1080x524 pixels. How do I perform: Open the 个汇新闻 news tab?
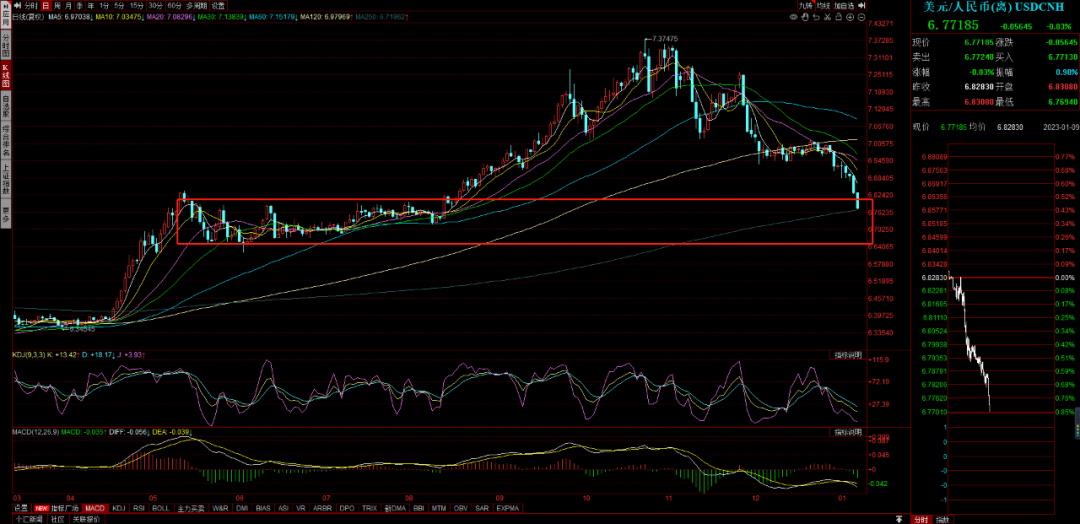click(29, 519)
